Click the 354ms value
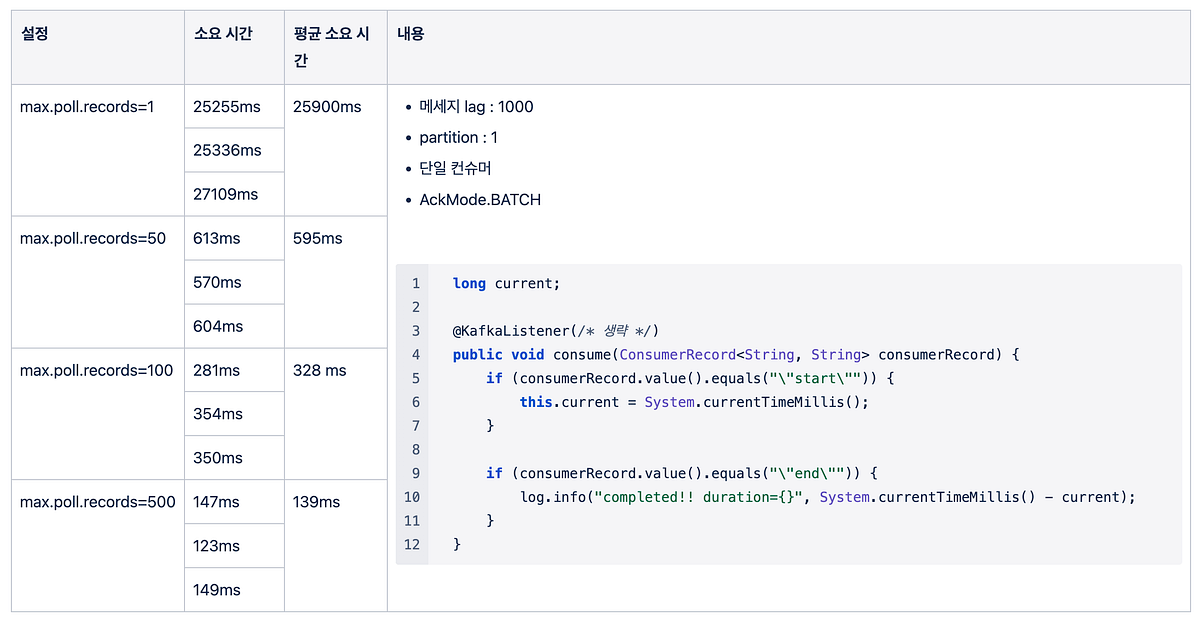The image size is (1200, 619). pyautogui.click(x=218, y=415)
